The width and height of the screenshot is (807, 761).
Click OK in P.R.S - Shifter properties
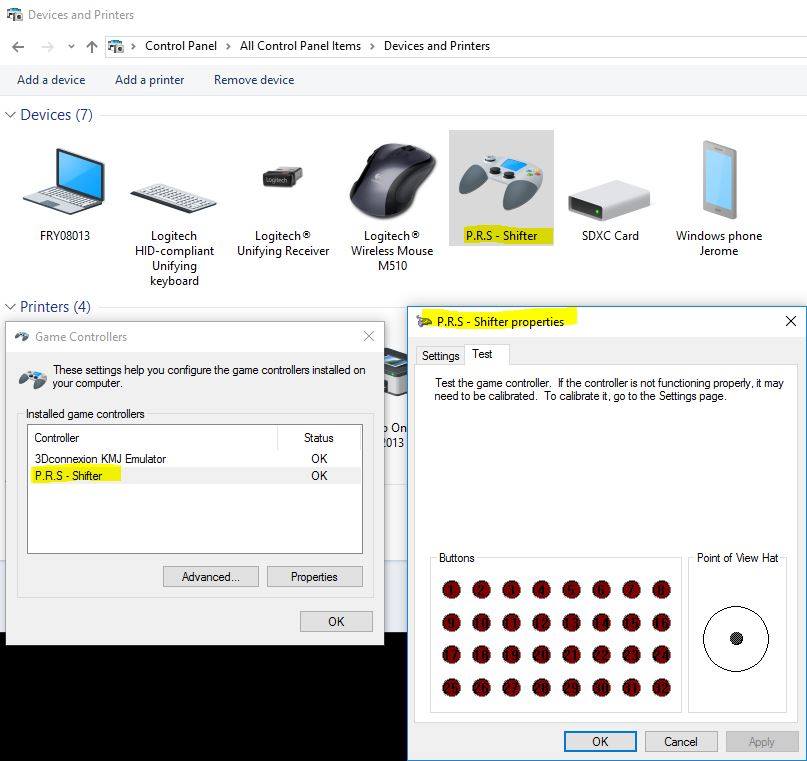[x=600, y=741]
